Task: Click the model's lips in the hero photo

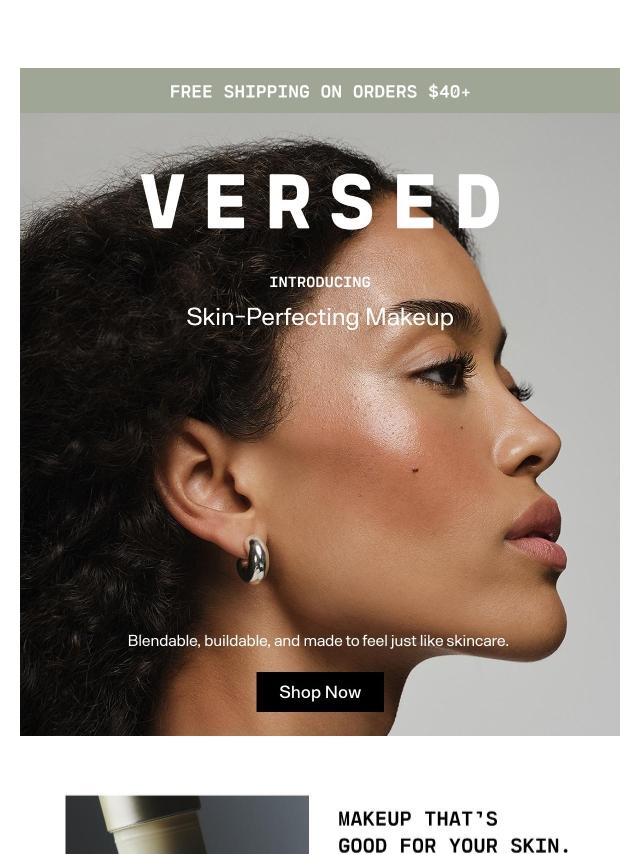Action: (537, 534)
